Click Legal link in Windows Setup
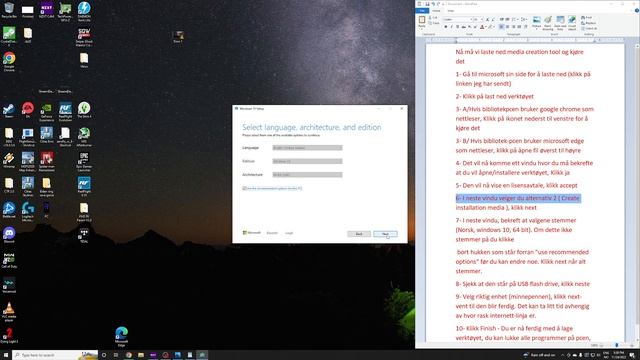 click(x=289, y=233)
